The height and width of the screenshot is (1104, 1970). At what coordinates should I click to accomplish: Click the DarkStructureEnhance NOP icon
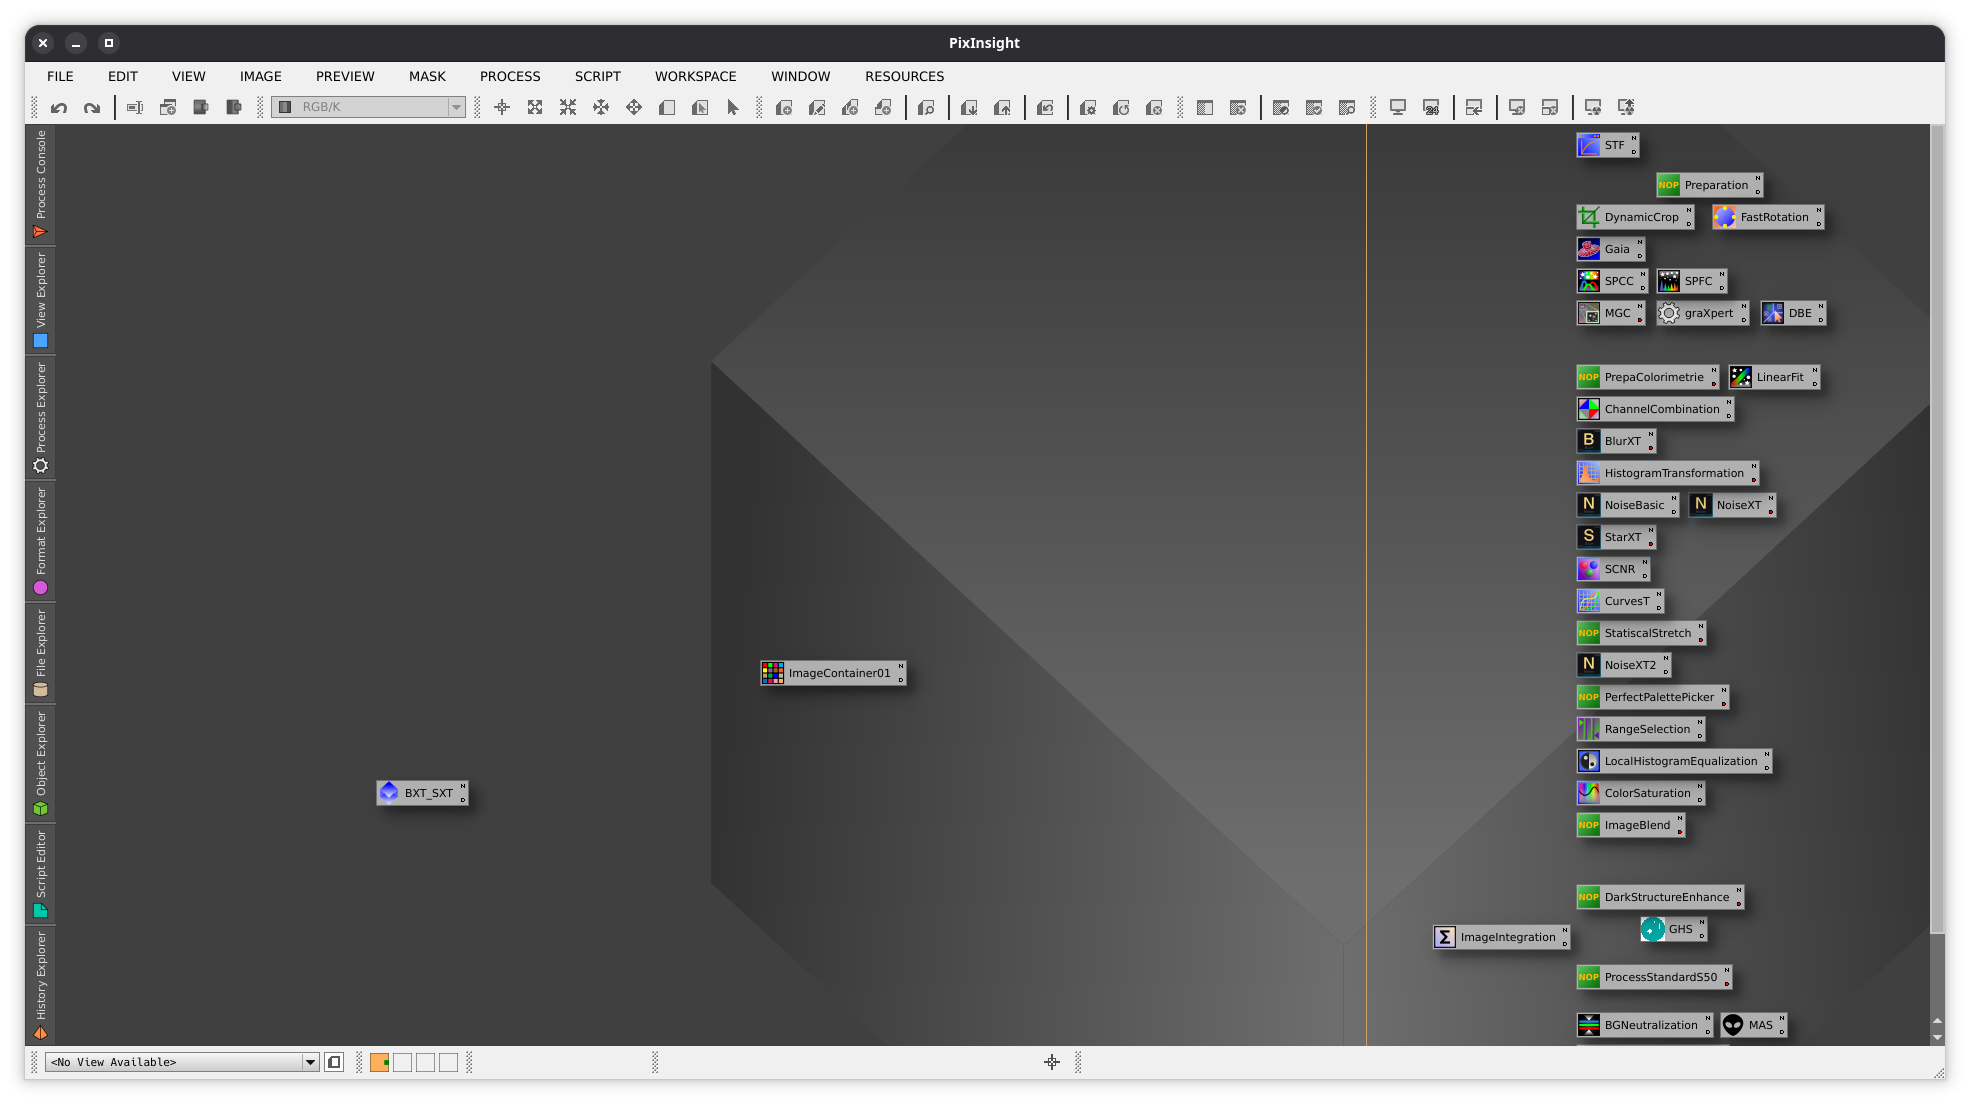(1589, 897)
